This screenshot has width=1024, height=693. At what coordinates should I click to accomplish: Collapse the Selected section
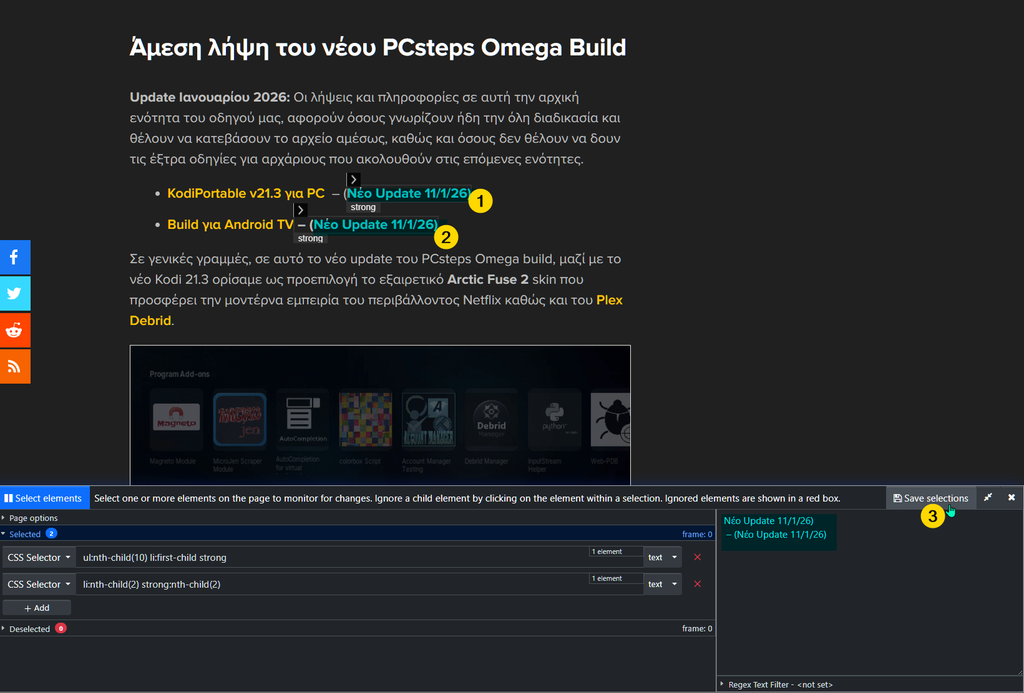[22, 534]
